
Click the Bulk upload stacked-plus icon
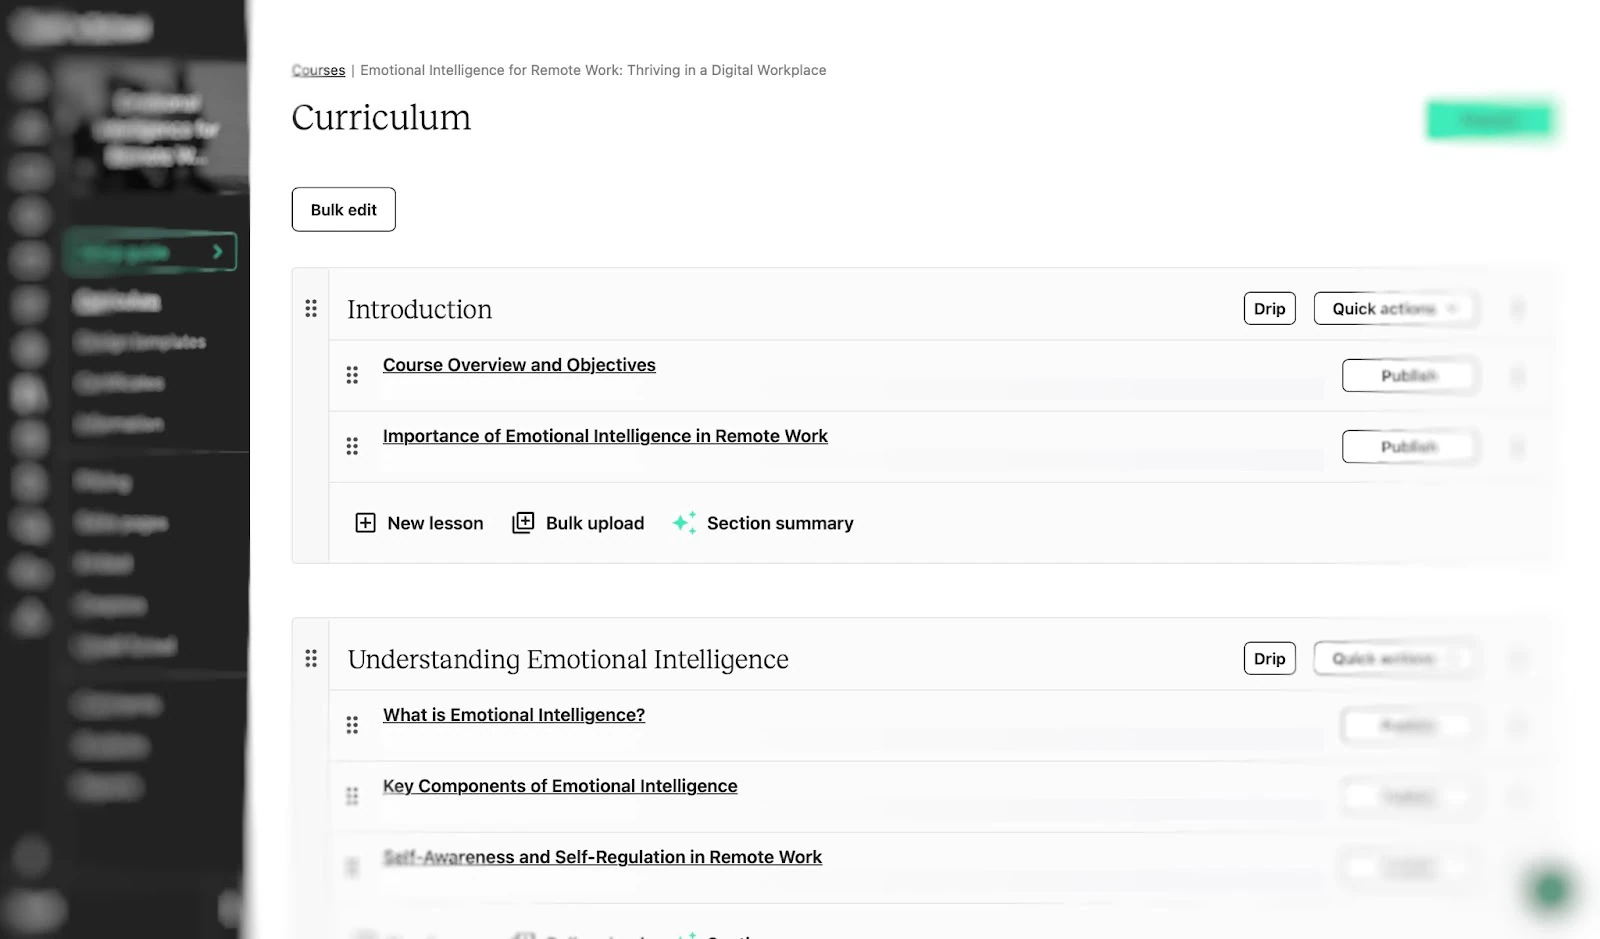coord(523,523)
